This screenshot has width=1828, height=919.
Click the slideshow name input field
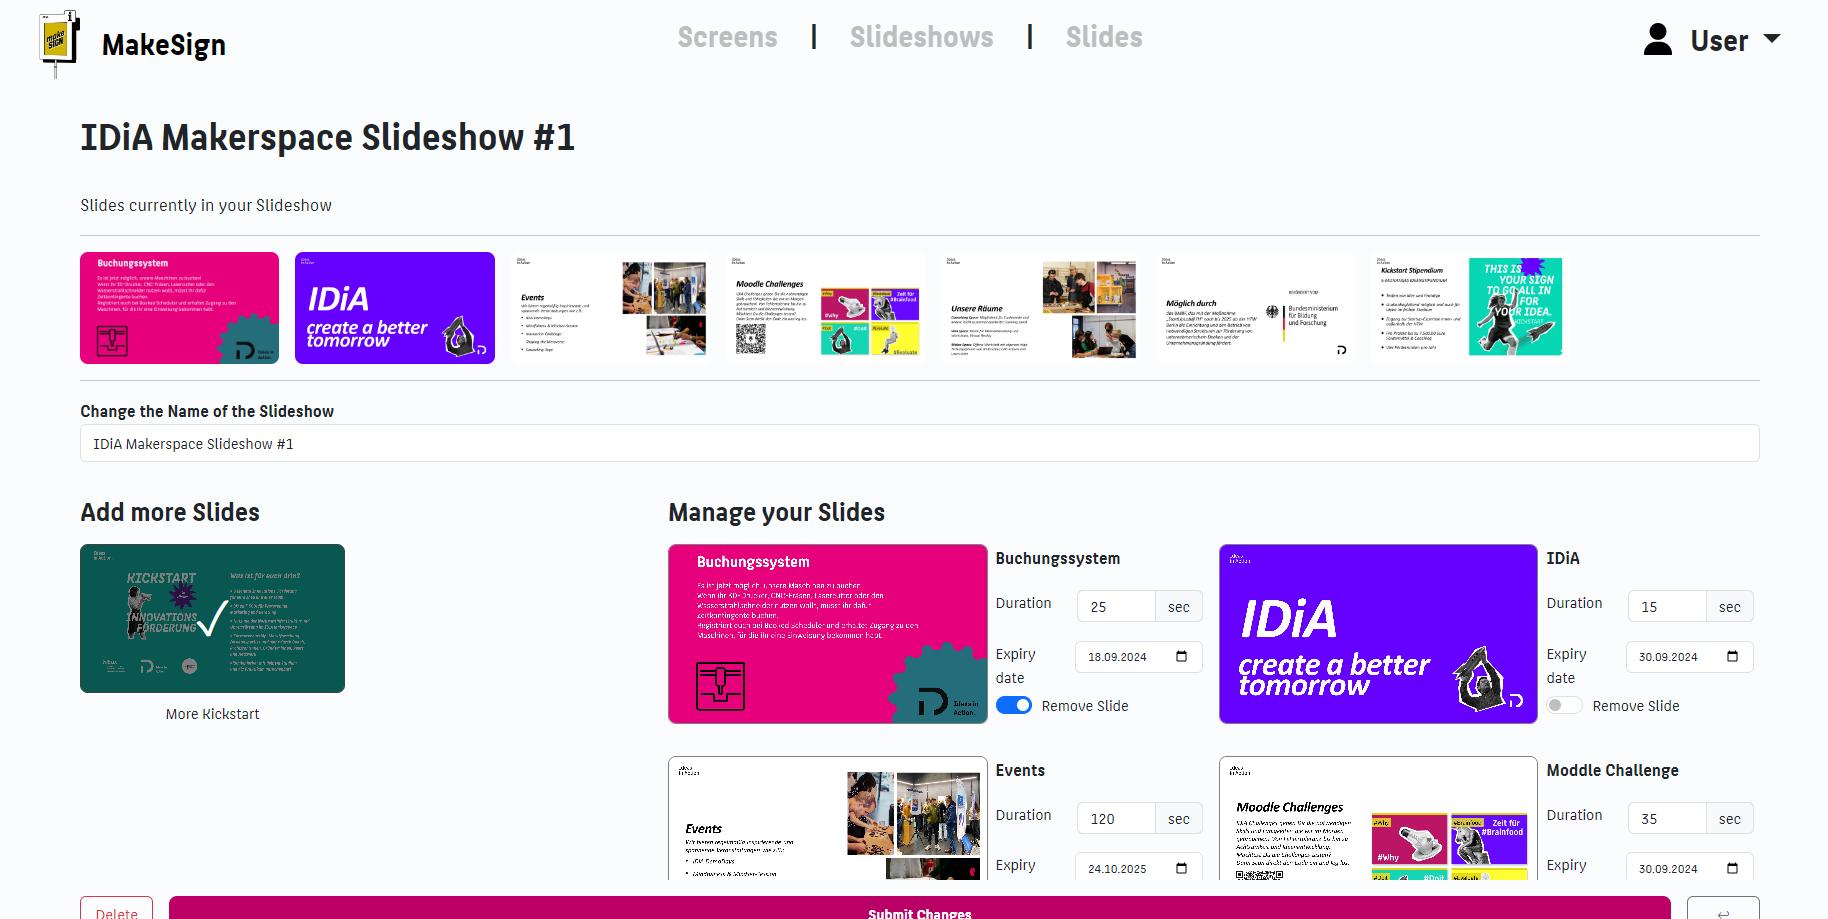[x=920, y=443]
